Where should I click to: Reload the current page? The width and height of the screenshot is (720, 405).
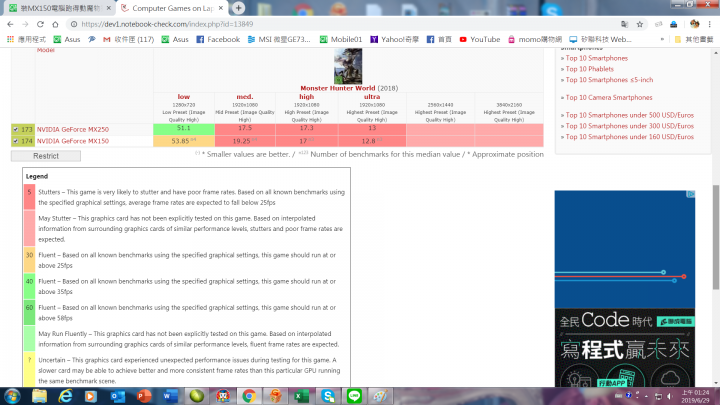(40, 24)
